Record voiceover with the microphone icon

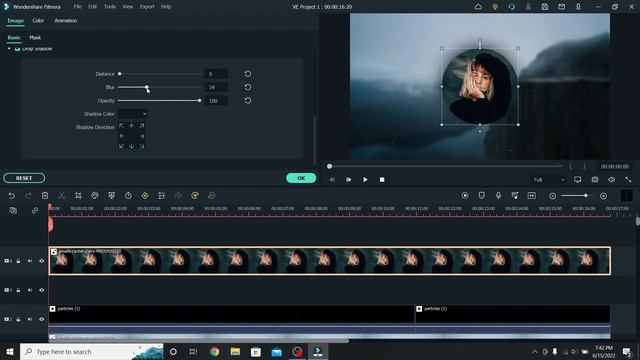pos(498,196)
